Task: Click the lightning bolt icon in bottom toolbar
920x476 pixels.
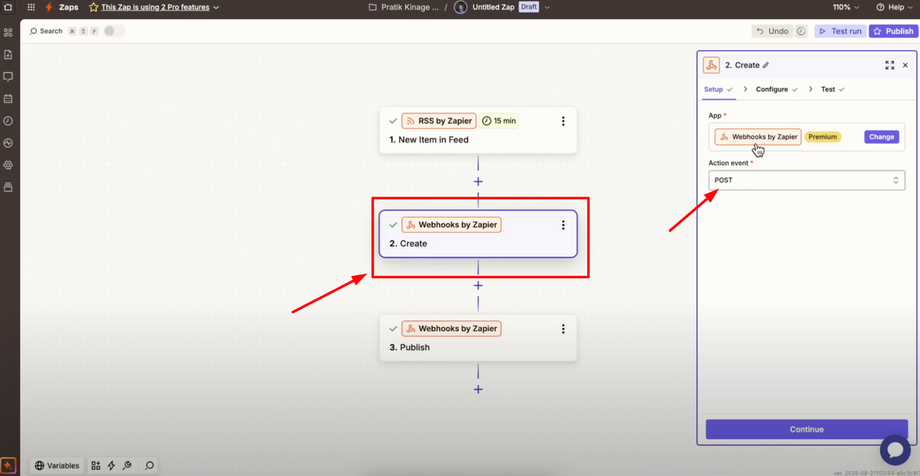Action: click(111, 465)
